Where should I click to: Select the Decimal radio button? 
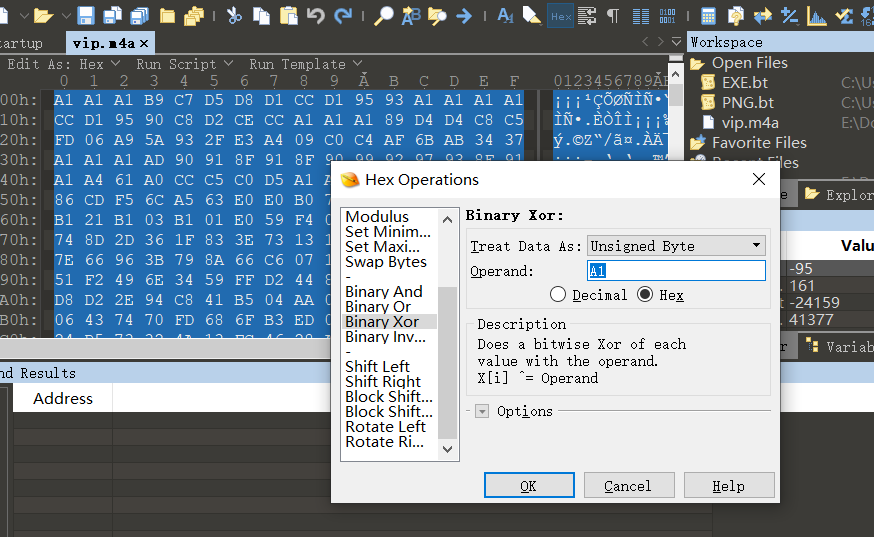[x=558, y=294]
